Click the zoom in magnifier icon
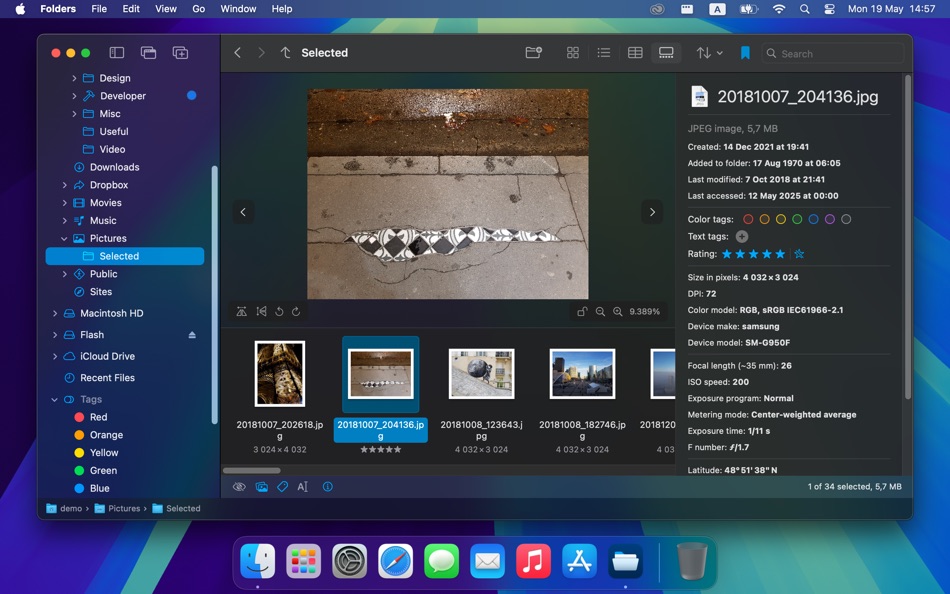 (617, 312)
